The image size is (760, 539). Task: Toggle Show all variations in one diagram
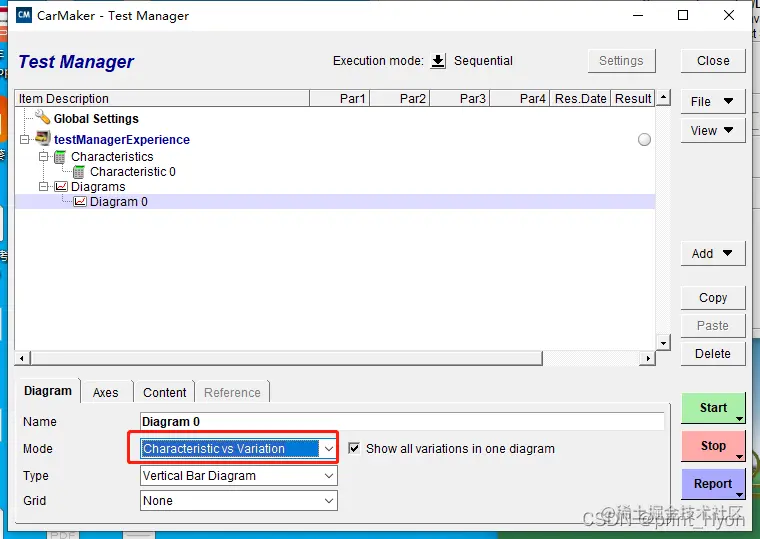[x=354, y=448]
